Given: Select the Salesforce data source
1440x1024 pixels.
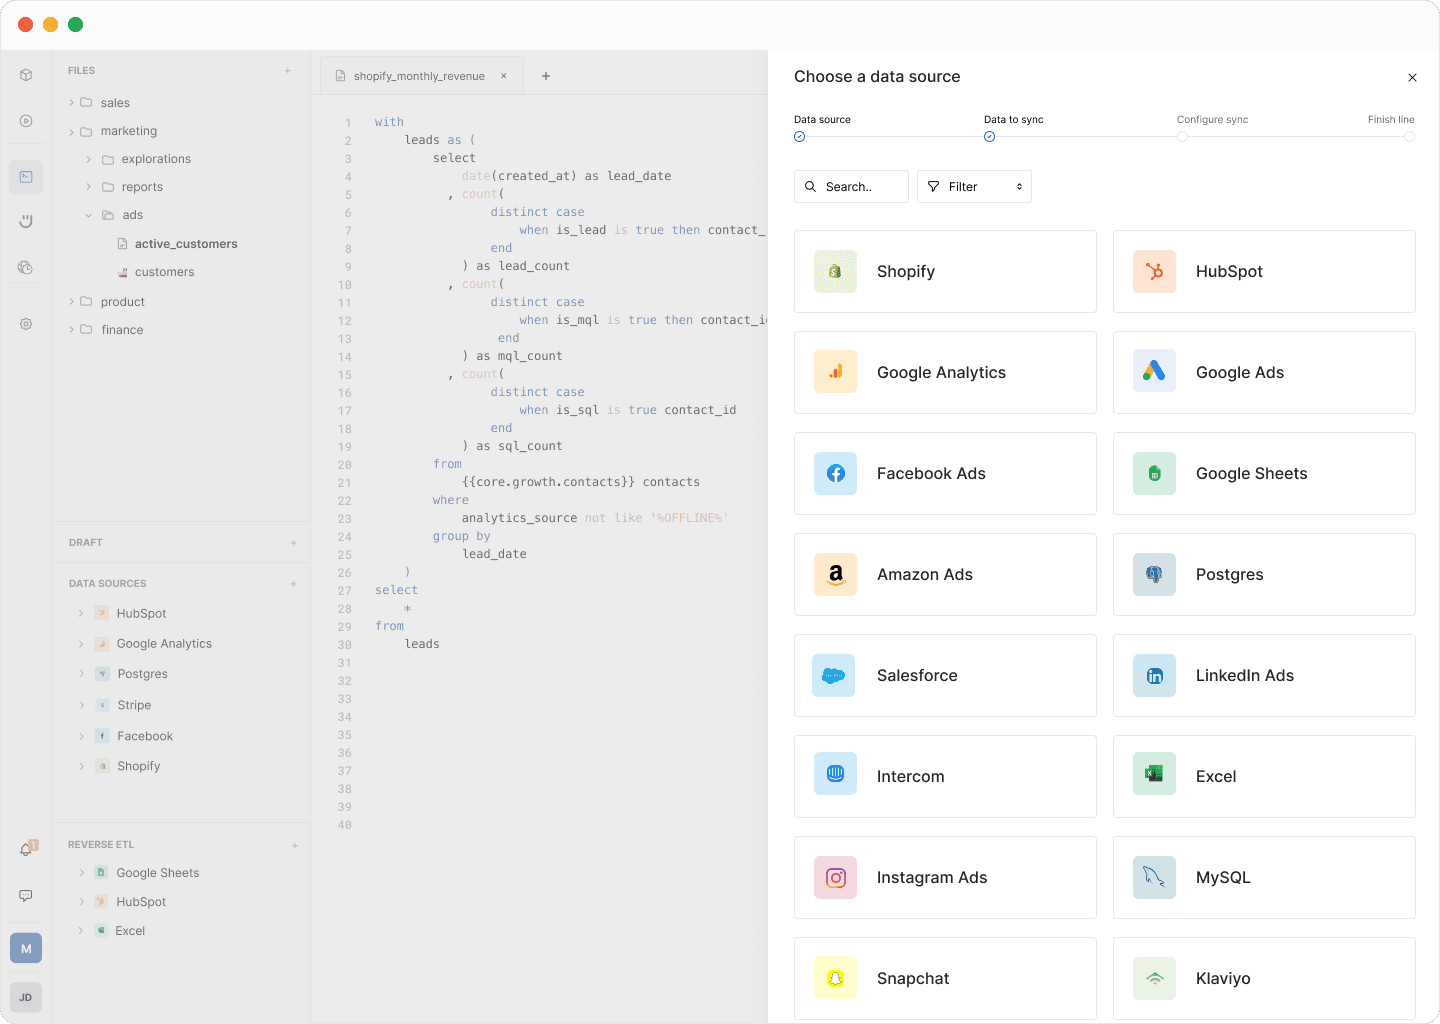Looking at the screenshot, I should (x=944, y=675).
